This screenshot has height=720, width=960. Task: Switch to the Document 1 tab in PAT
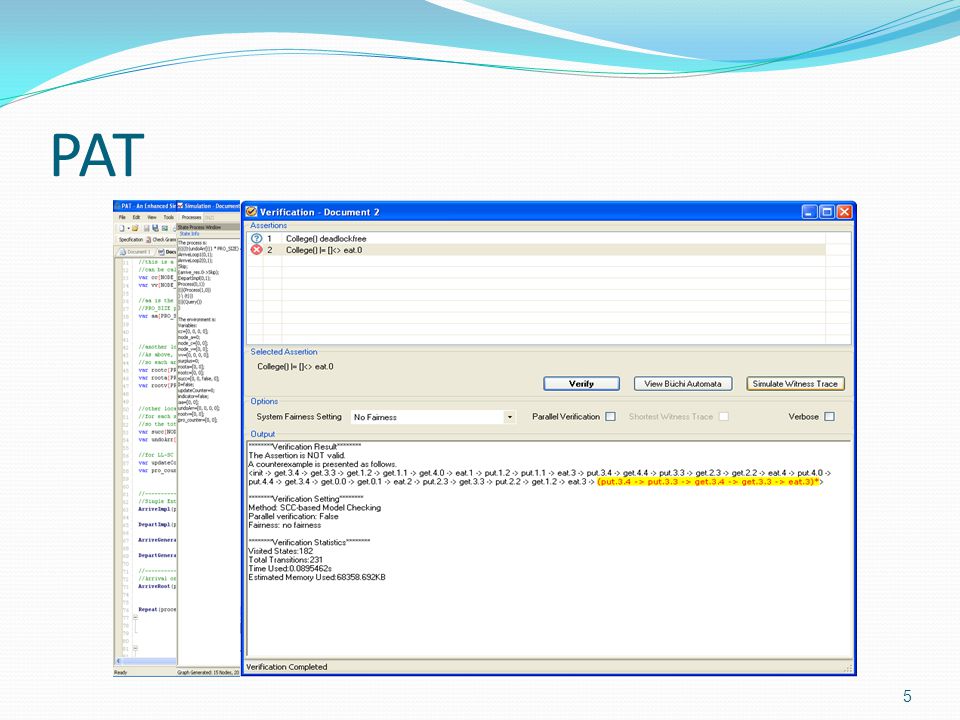click(x=136, y=252)
